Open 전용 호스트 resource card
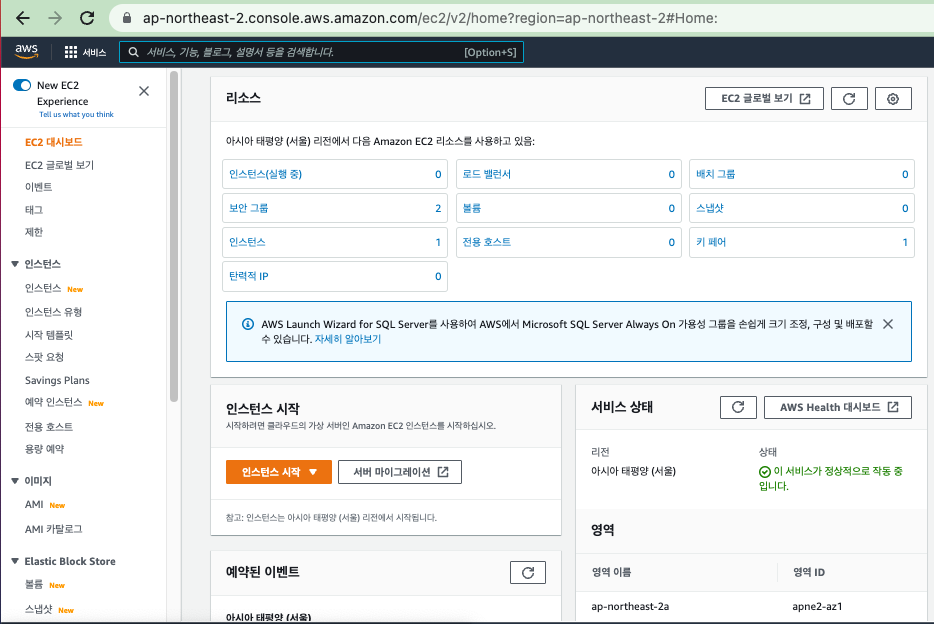The height and width of the screenshot is (624, 934). (x=568, y=242)
